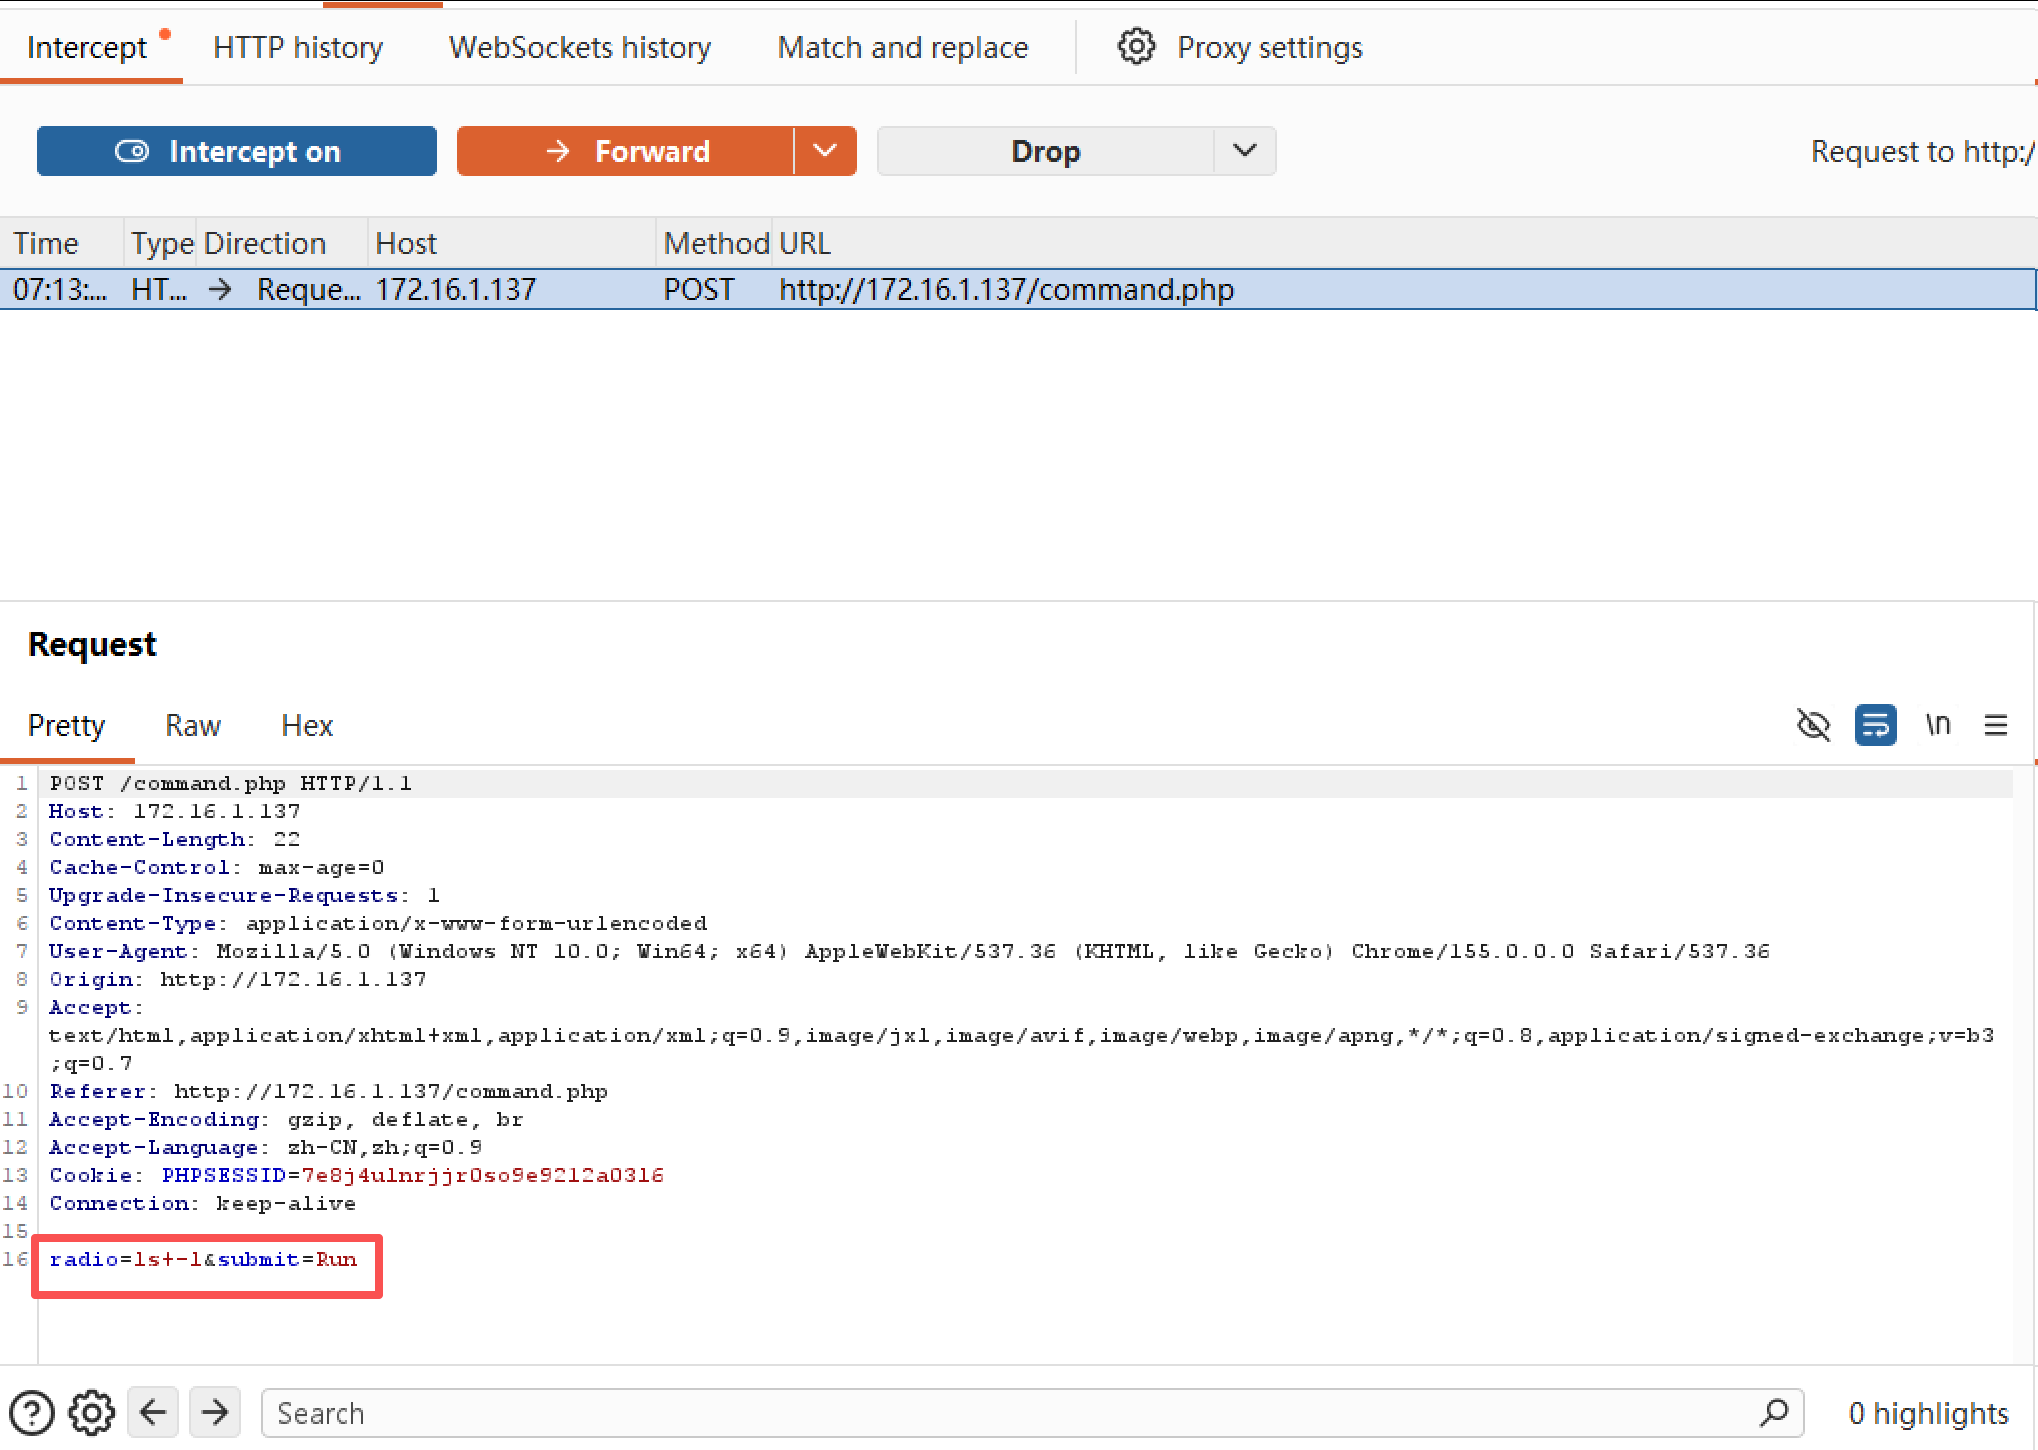Click the radio=ls+-l request body line

click(x=203, y=1259)
